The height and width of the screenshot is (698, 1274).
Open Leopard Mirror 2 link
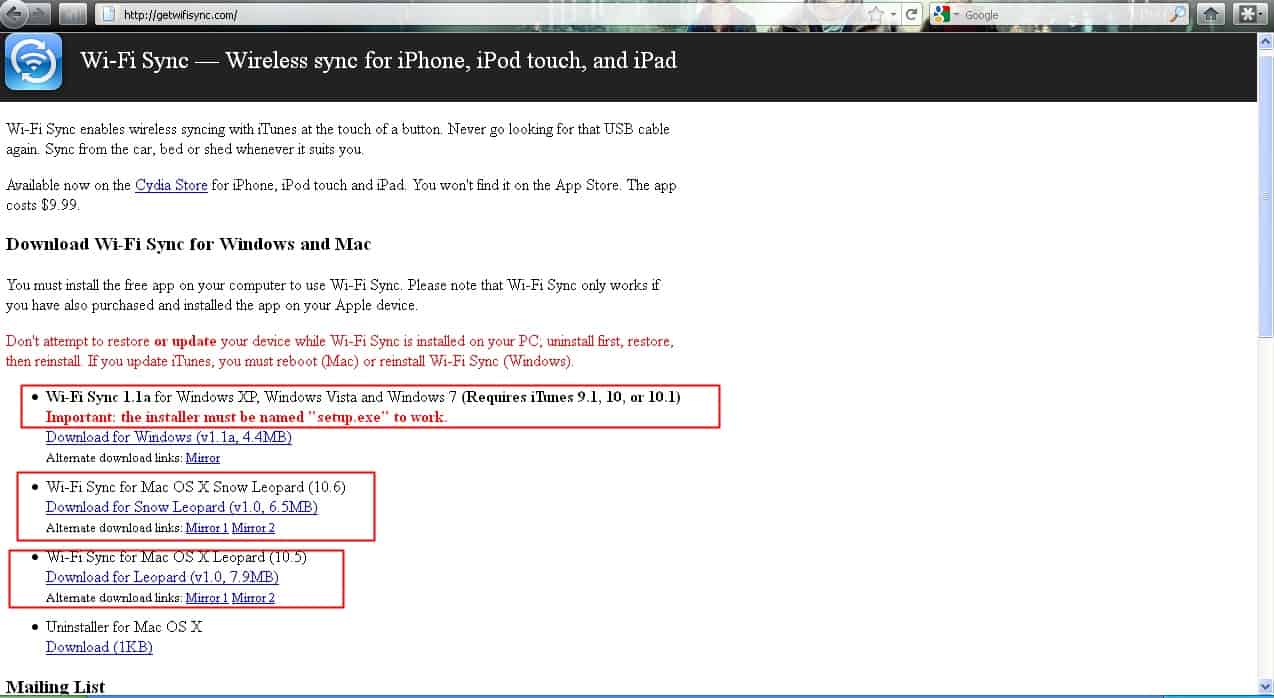(253, 598)
